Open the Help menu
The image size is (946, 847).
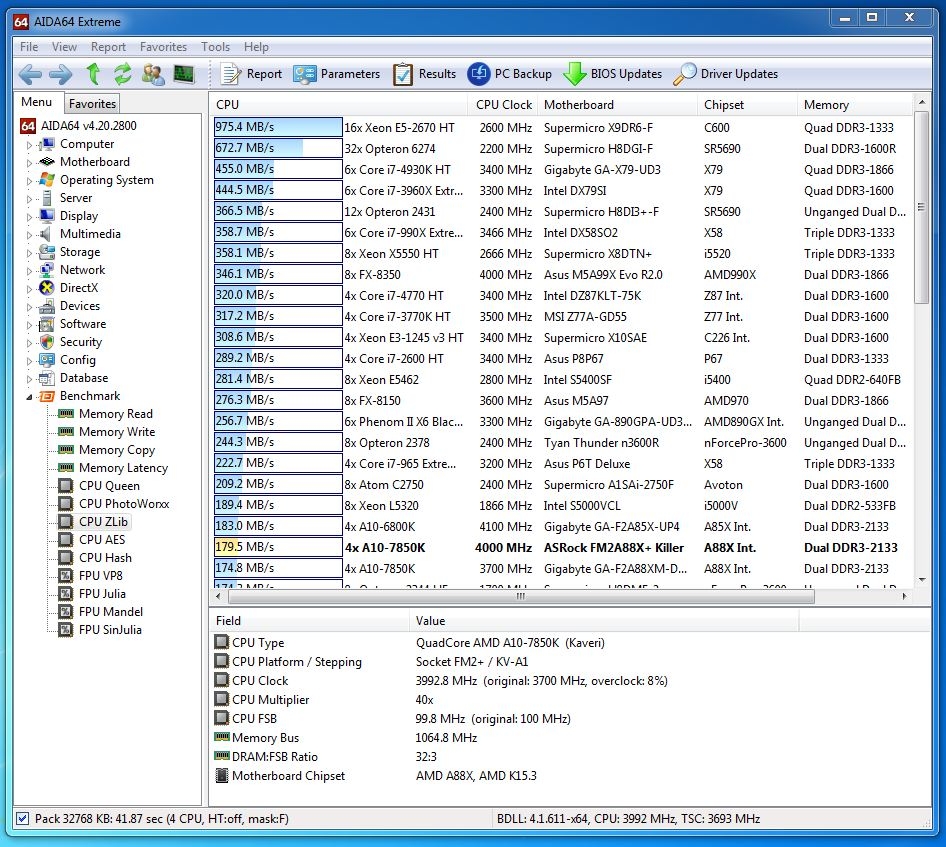256,46
